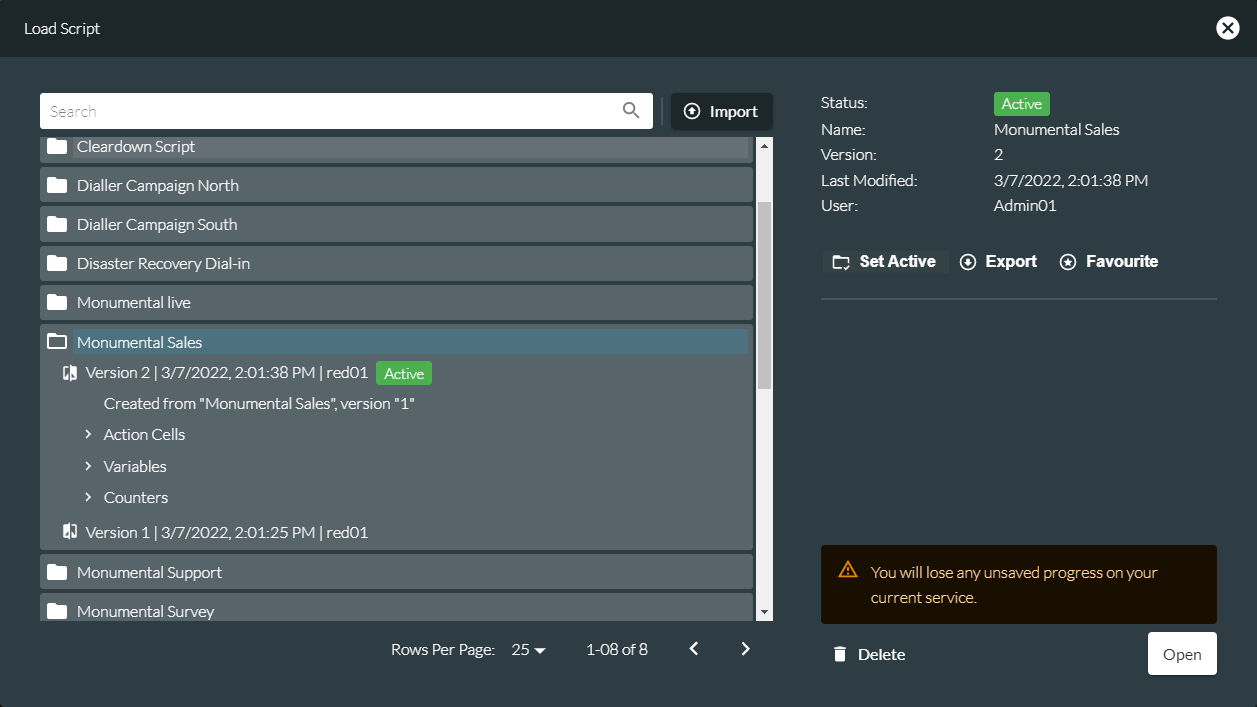Click the Import upload arrow icon
Screen dimensions: 1257x707
tap(692, 112)
